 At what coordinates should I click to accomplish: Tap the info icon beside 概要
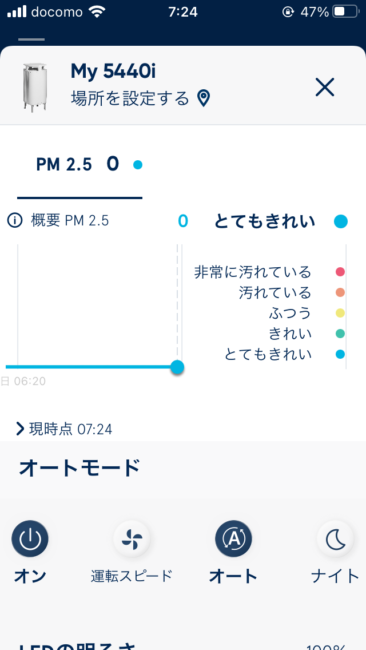point(15,221)
